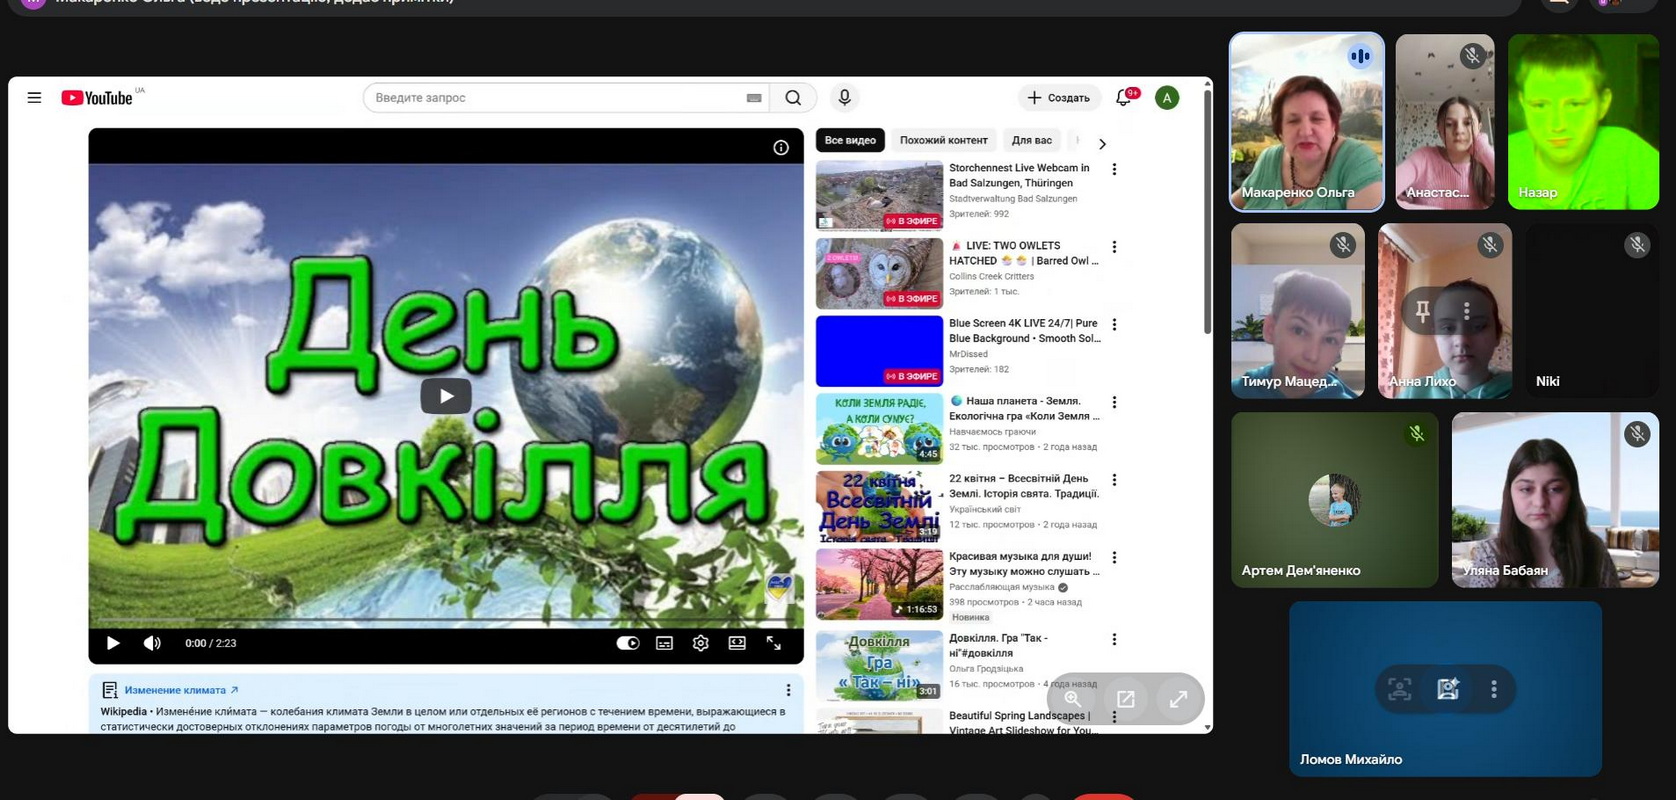The width and height of the screenshot is (1676, 800).
Task: Expand more category chips with right chevron
Action: point(1102,144)
